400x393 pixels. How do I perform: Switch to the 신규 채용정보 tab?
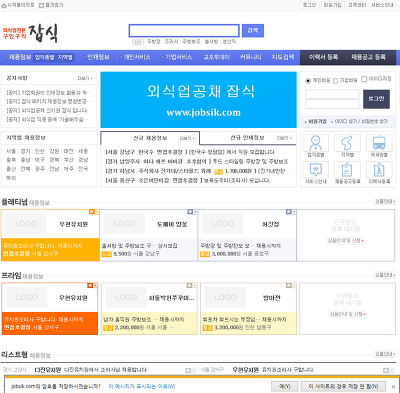[150, 138]
